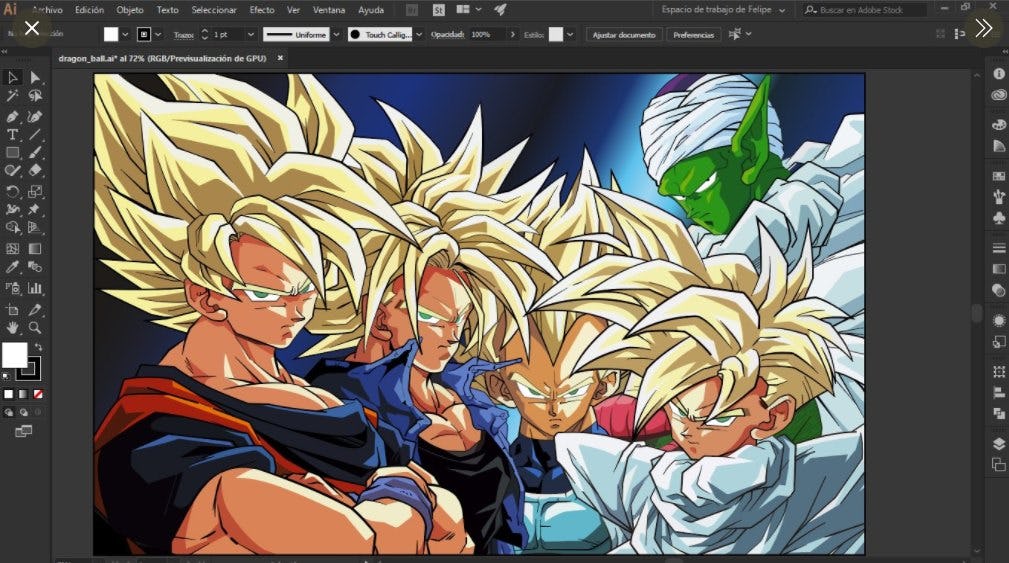This screenshot has width=1009, height=563.
Task: Select the Slice tool
Action: point(35,309)
